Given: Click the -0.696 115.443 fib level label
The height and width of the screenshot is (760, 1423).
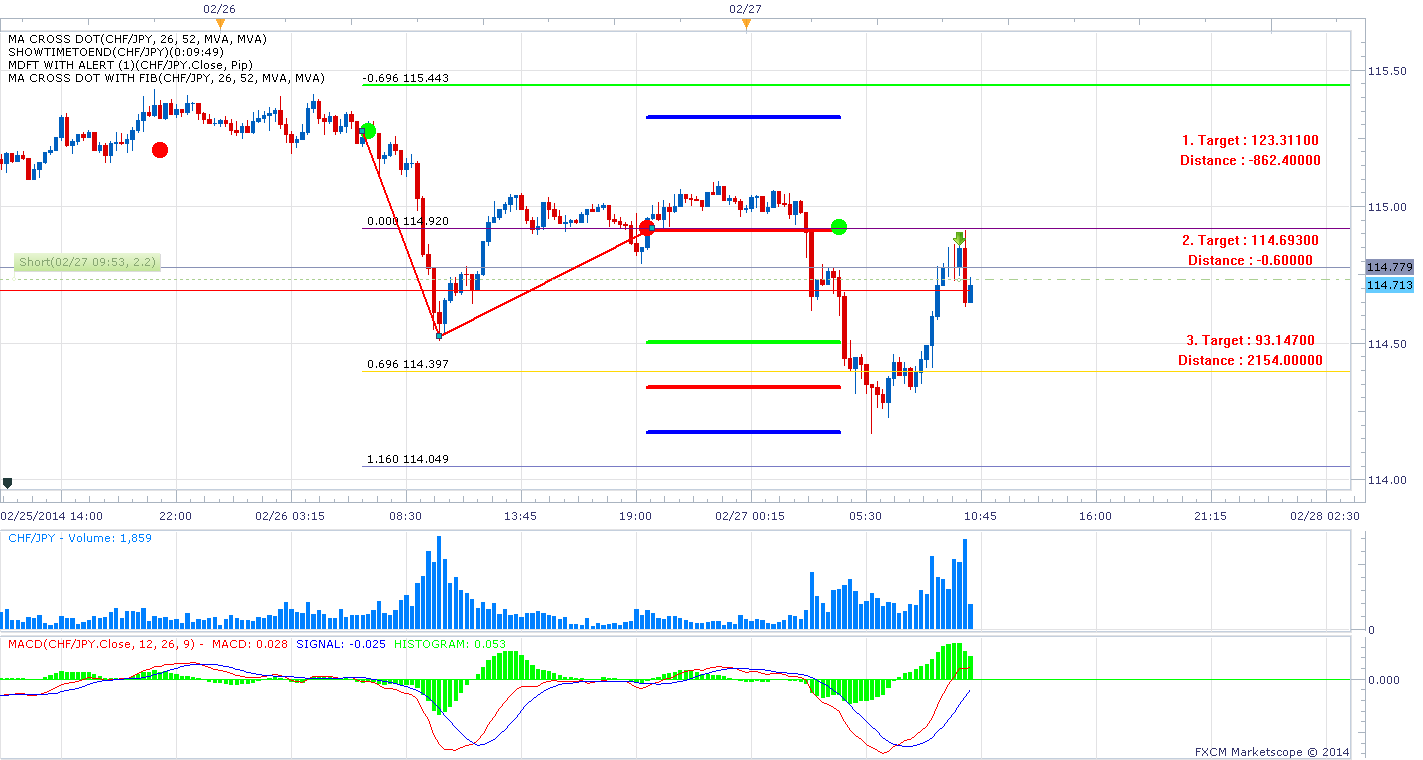Looking at the screenshot, I should [x=405, y=78].
